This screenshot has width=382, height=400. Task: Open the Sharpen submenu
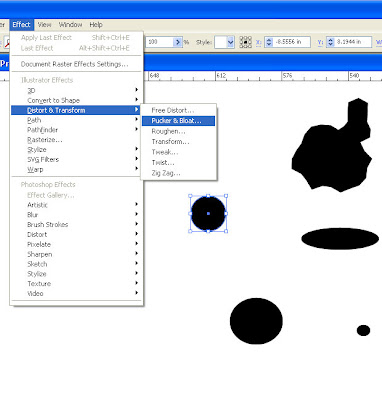click(76, 254)
